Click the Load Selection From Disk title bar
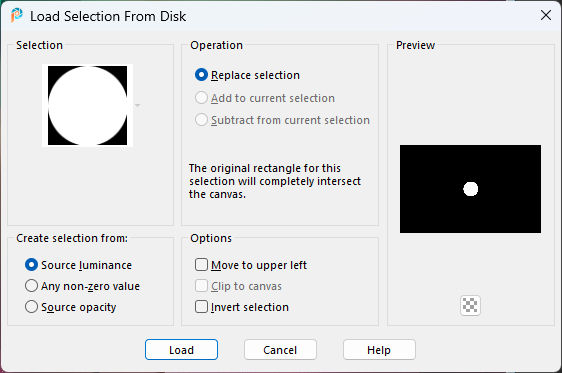The width and height of the screenshot is (562, 373). [x=281, y=16]
